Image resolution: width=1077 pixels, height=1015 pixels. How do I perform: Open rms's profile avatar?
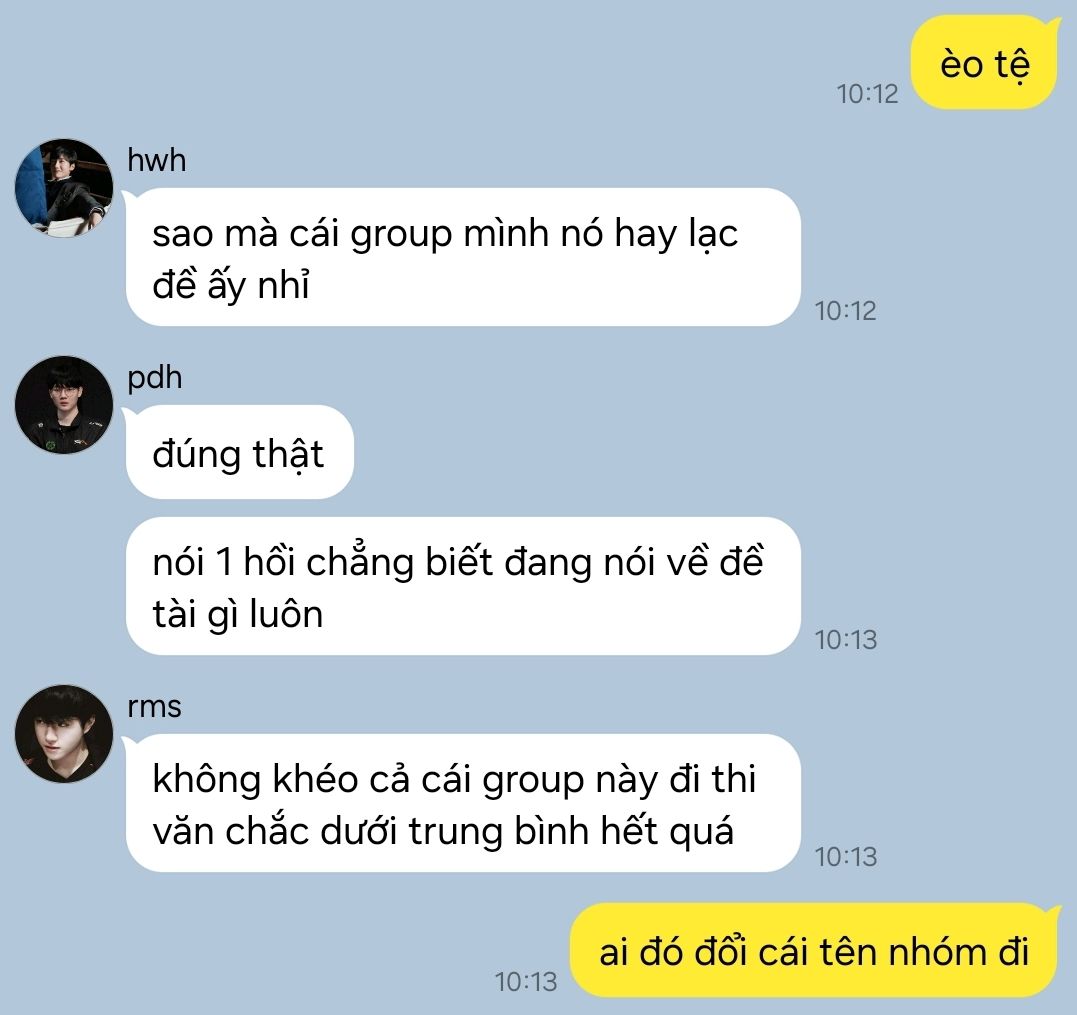pyautogui.click(x=64, y=733)
